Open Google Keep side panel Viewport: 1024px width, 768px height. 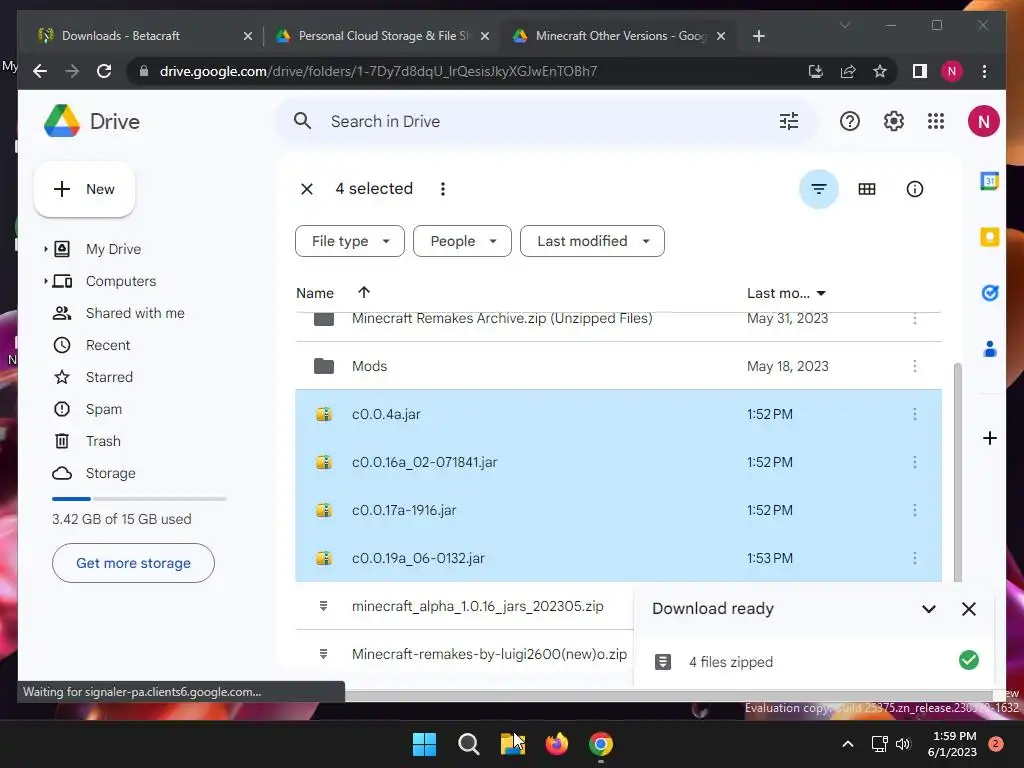(989, 236)
